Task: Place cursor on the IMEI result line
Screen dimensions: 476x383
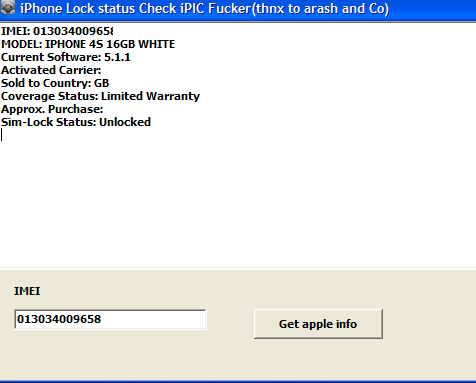Action: pos(57,31)
